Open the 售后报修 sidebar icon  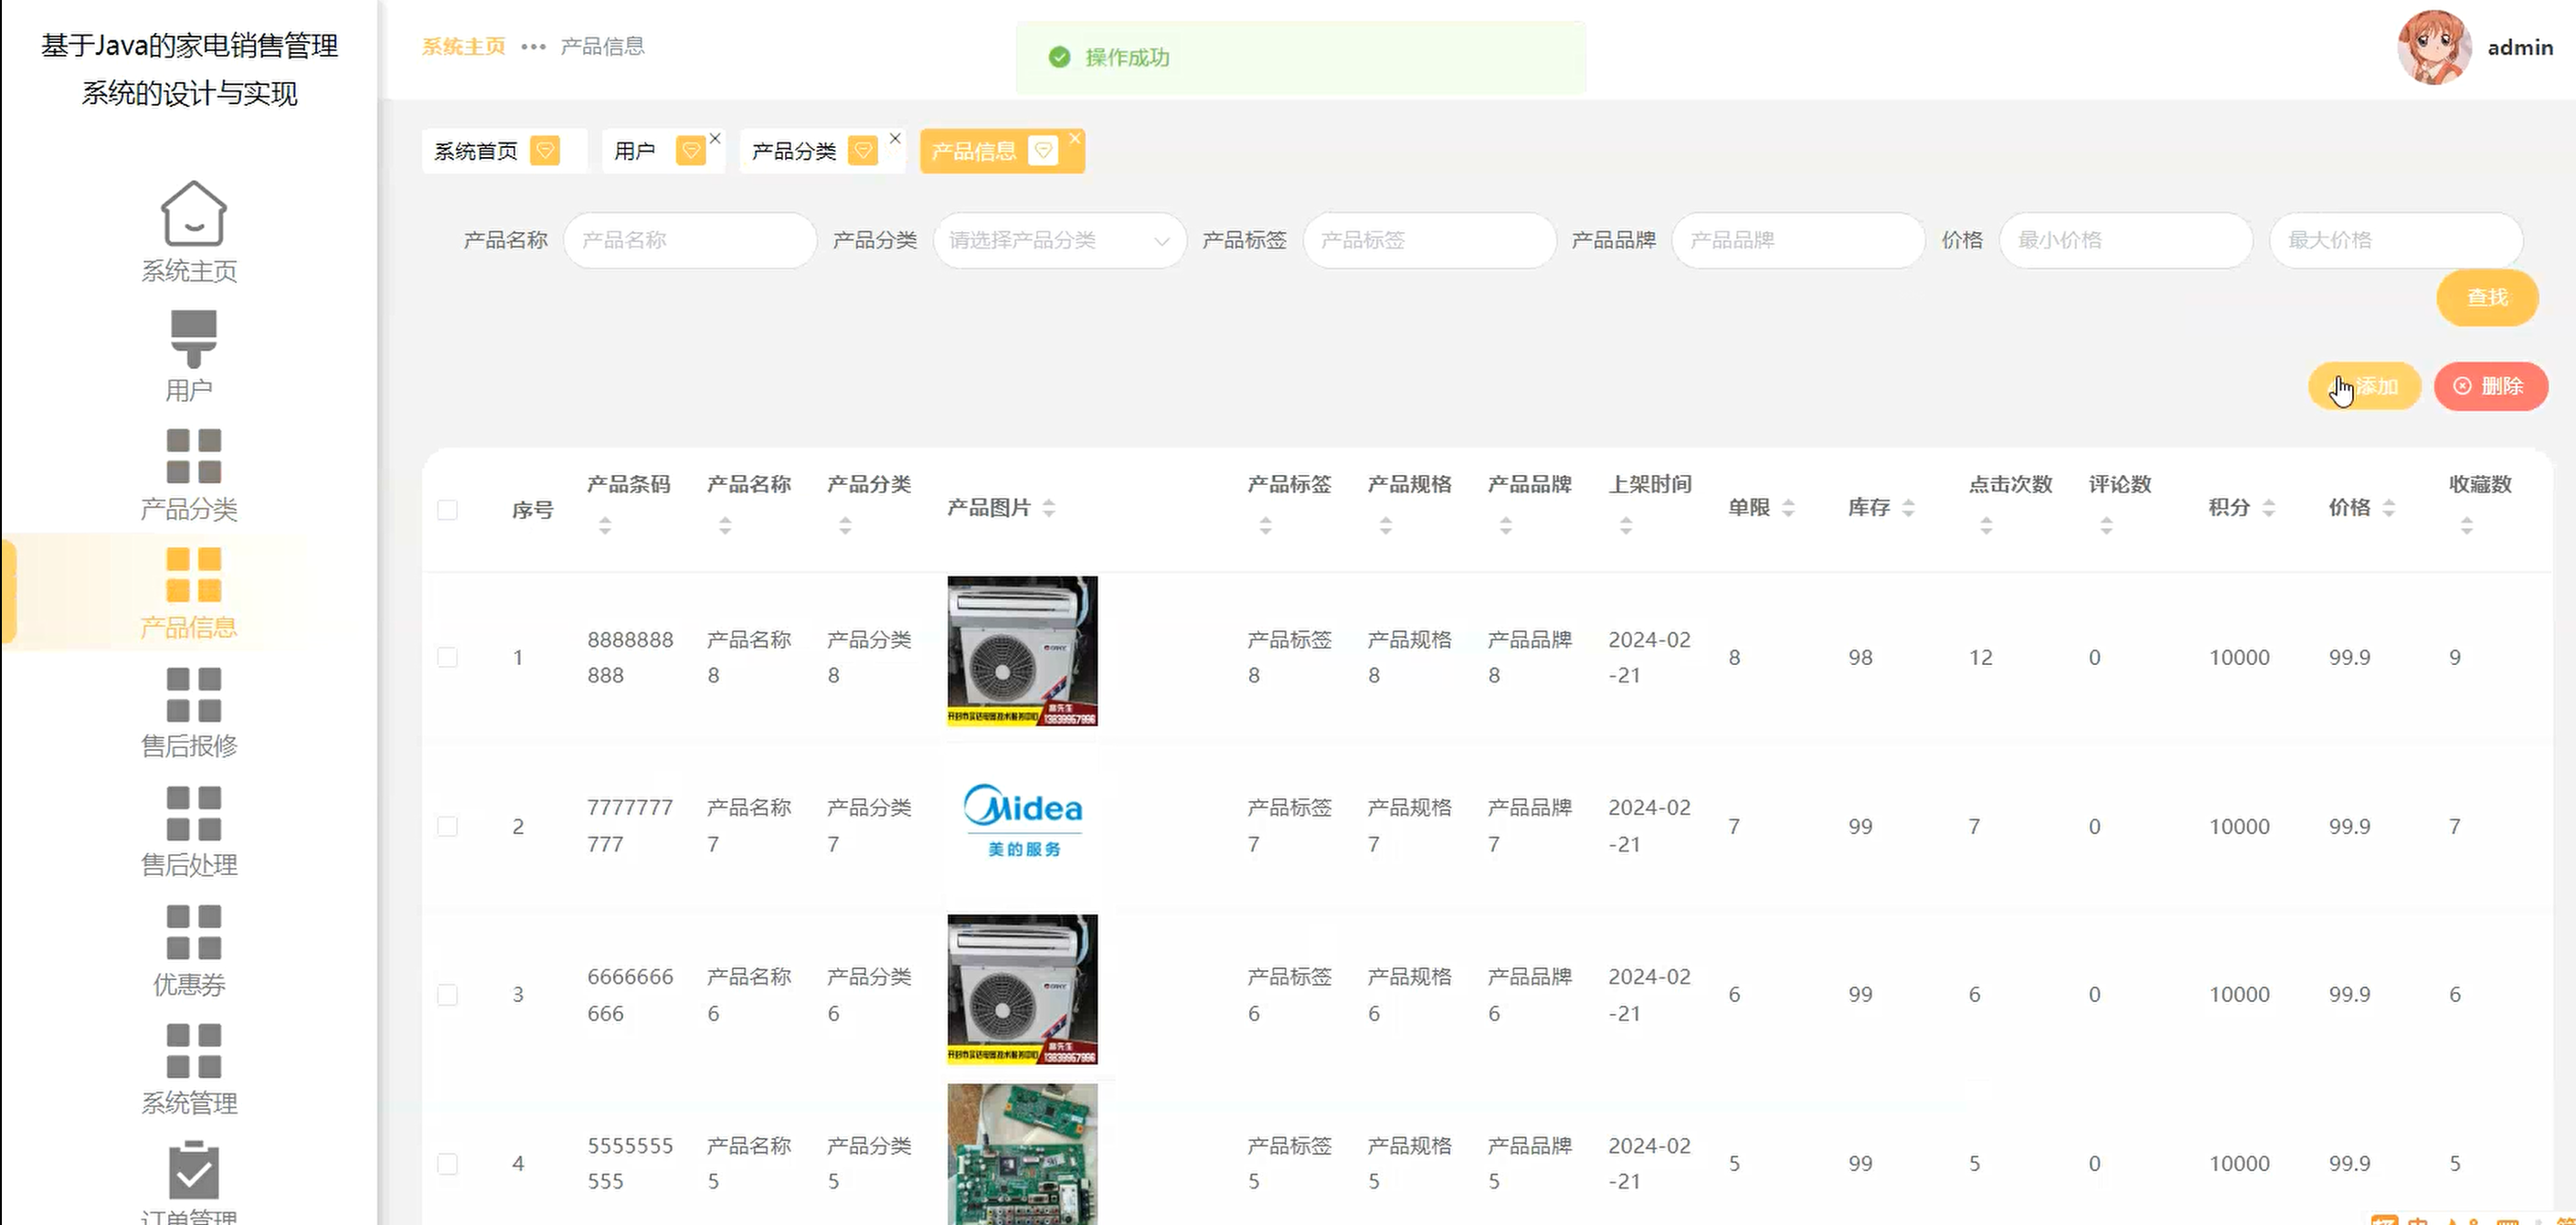193,694
